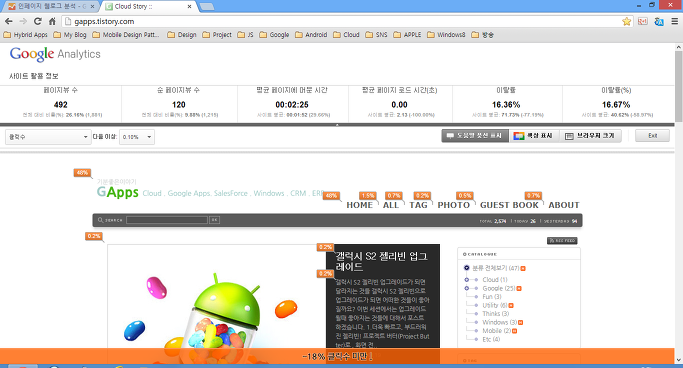Go back with the browser back arrow
Screen dimensions: 683x368
(x=8, y=21)
